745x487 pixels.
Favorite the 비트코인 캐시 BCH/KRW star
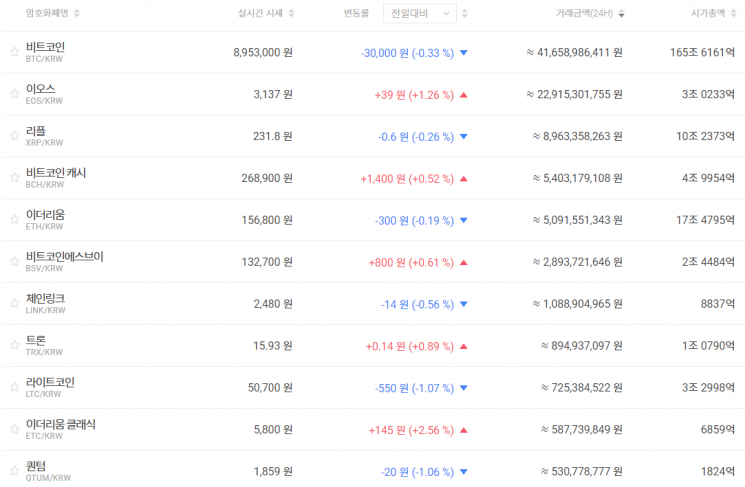[14, 177]
